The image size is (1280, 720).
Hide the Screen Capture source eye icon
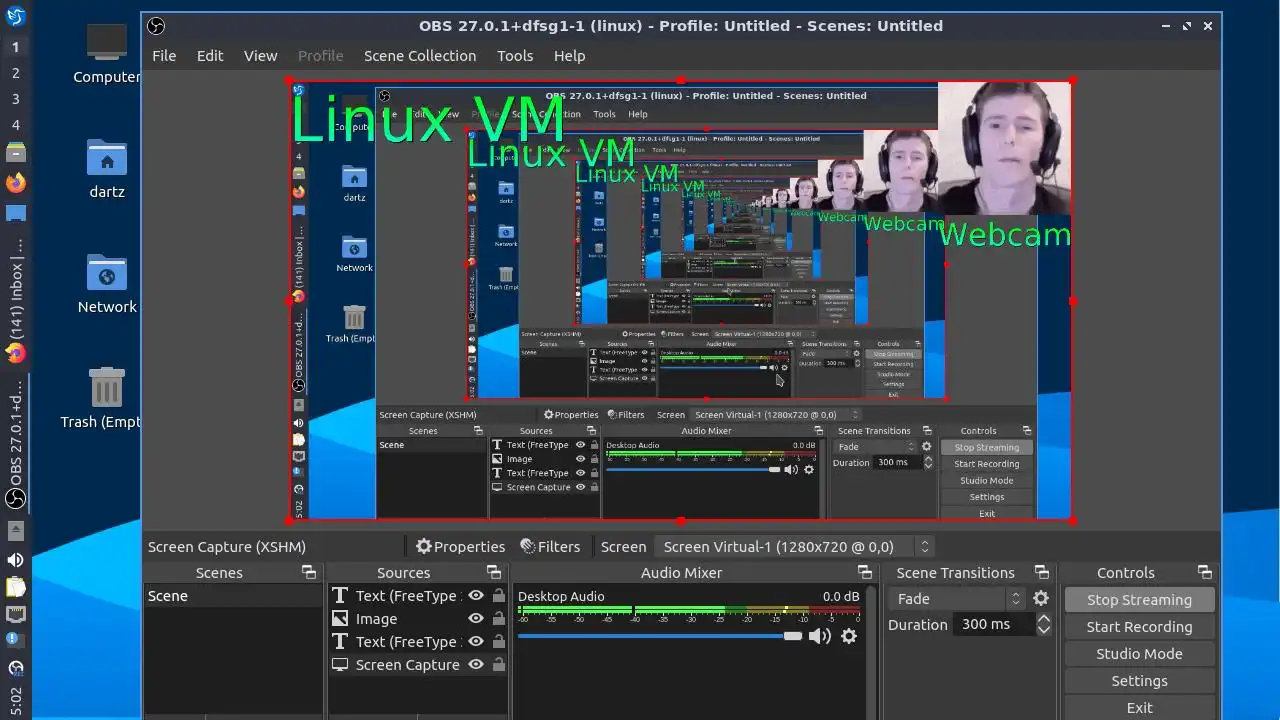point(476,664)
